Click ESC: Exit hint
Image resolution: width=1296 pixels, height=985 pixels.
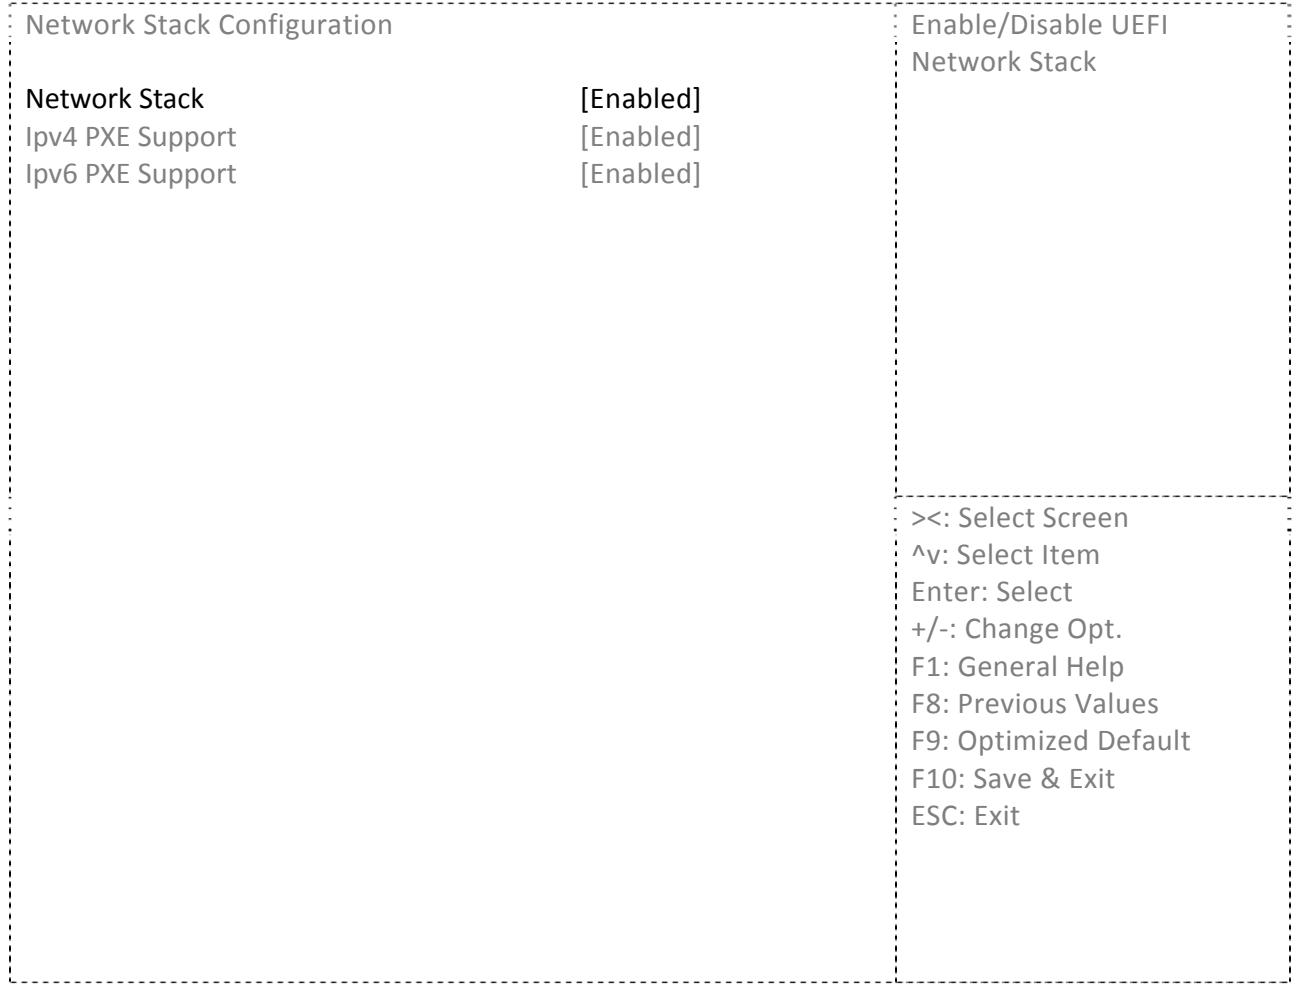tap(966, 816)
